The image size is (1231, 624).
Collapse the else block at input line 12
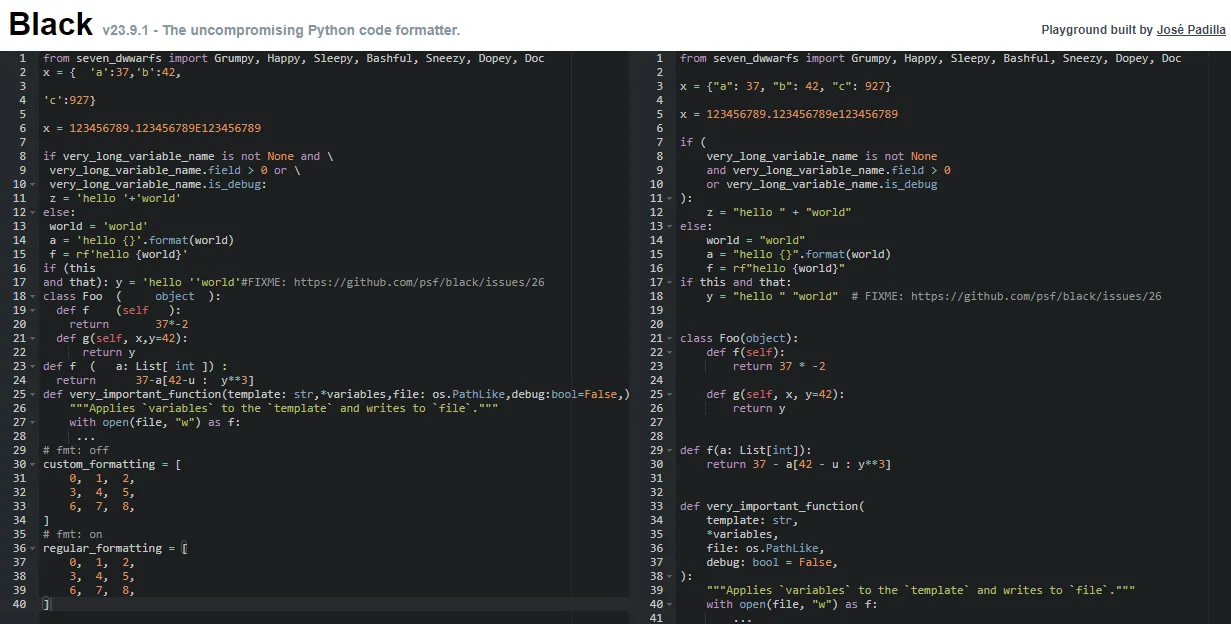(33, 212)
